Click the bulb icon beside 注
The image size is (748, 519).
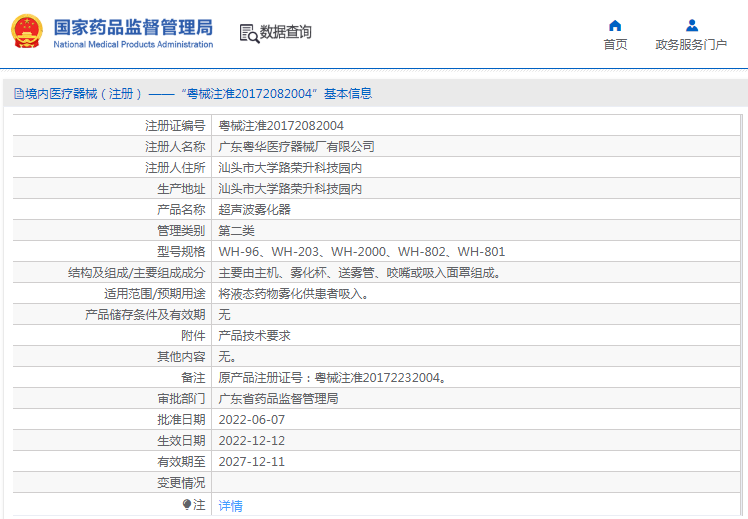(187, 504)
